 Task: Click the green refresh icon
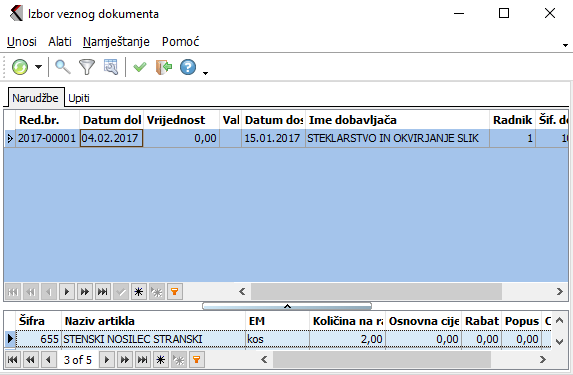coord(20,67)
